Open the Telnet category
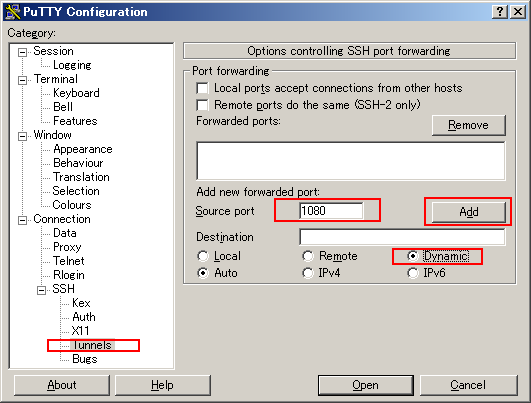The image size is (531, 403). point(69,261)
